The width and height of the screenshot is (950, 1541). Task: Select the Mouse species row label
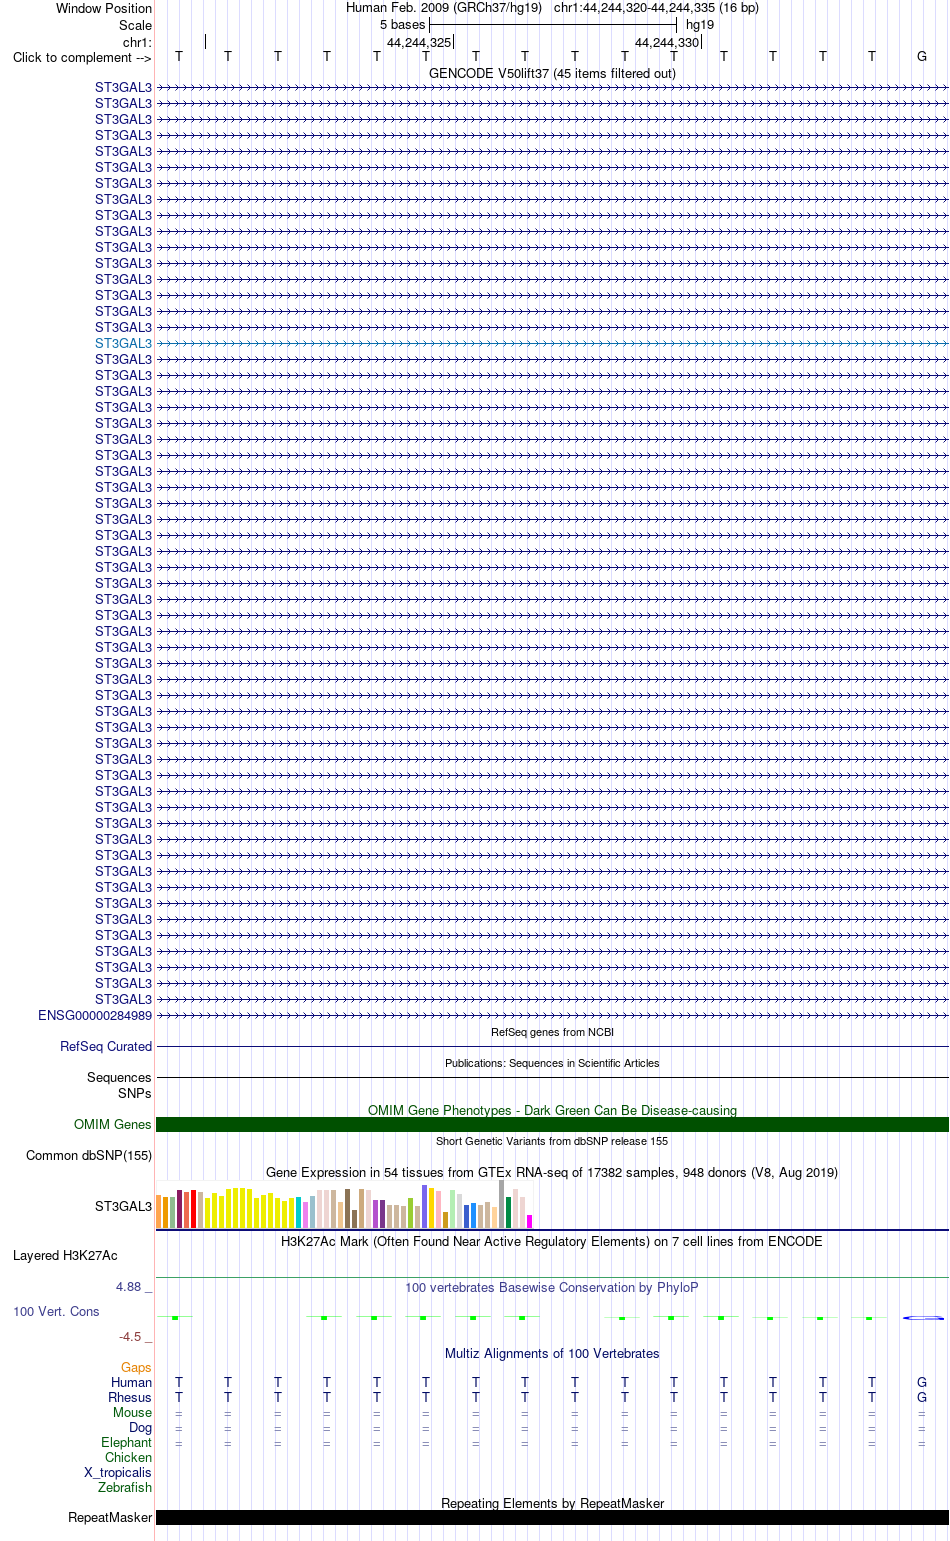coord(132,1412)
